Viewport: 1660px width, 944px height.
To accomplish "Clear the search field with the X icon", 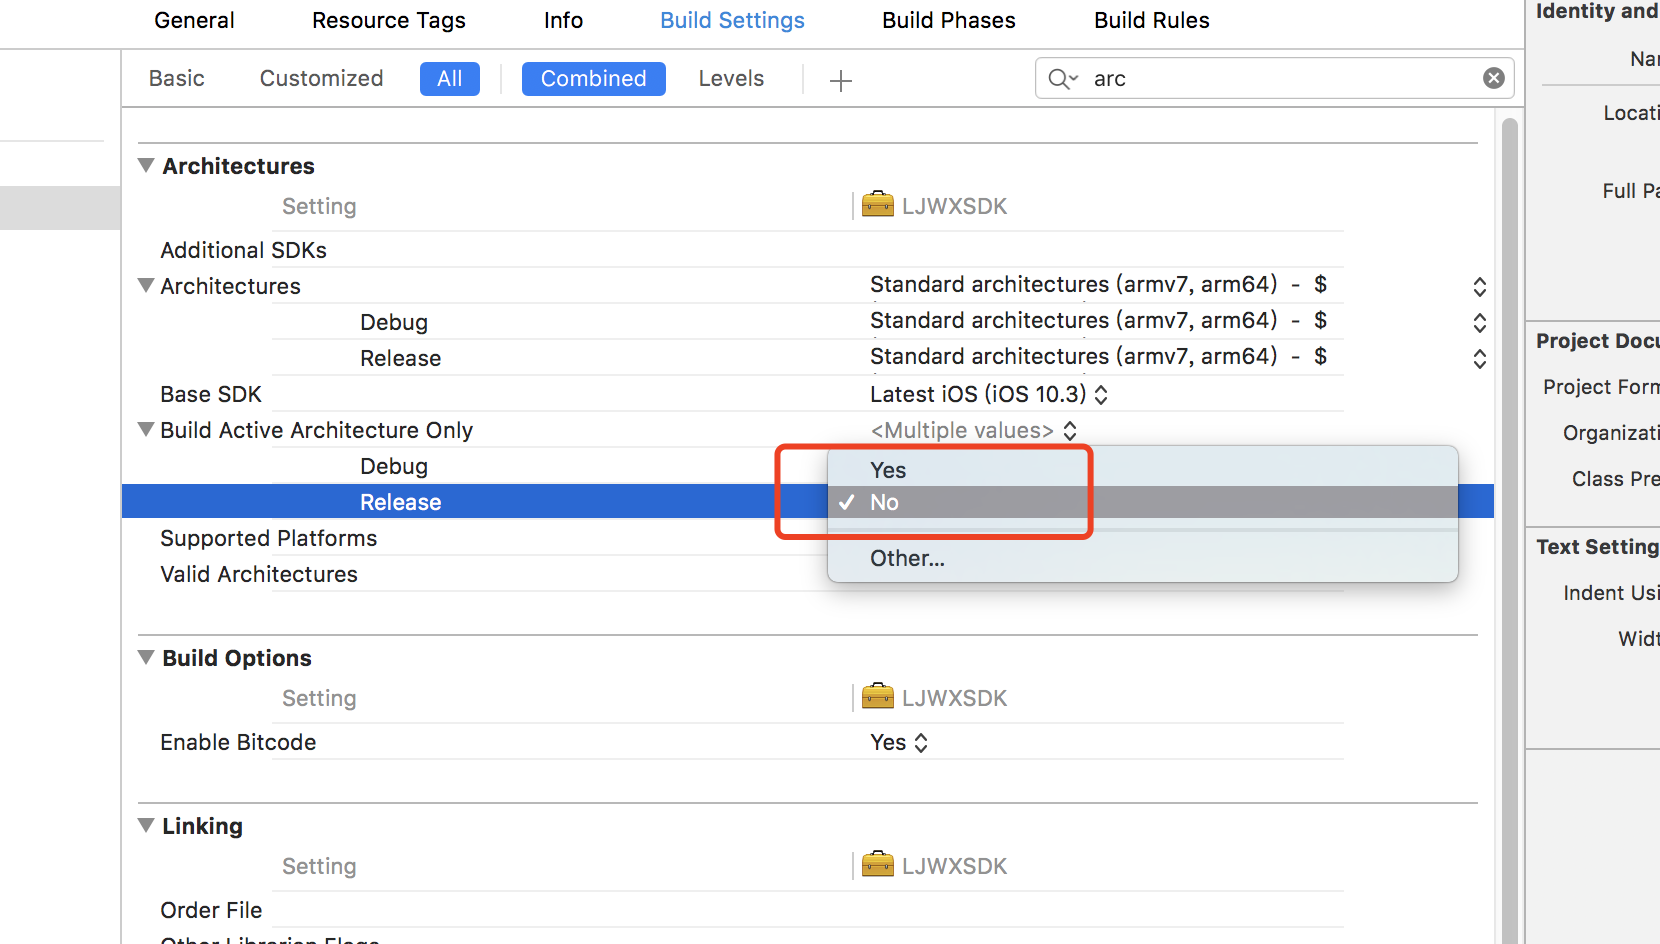I will click(x=1493, y=78).
